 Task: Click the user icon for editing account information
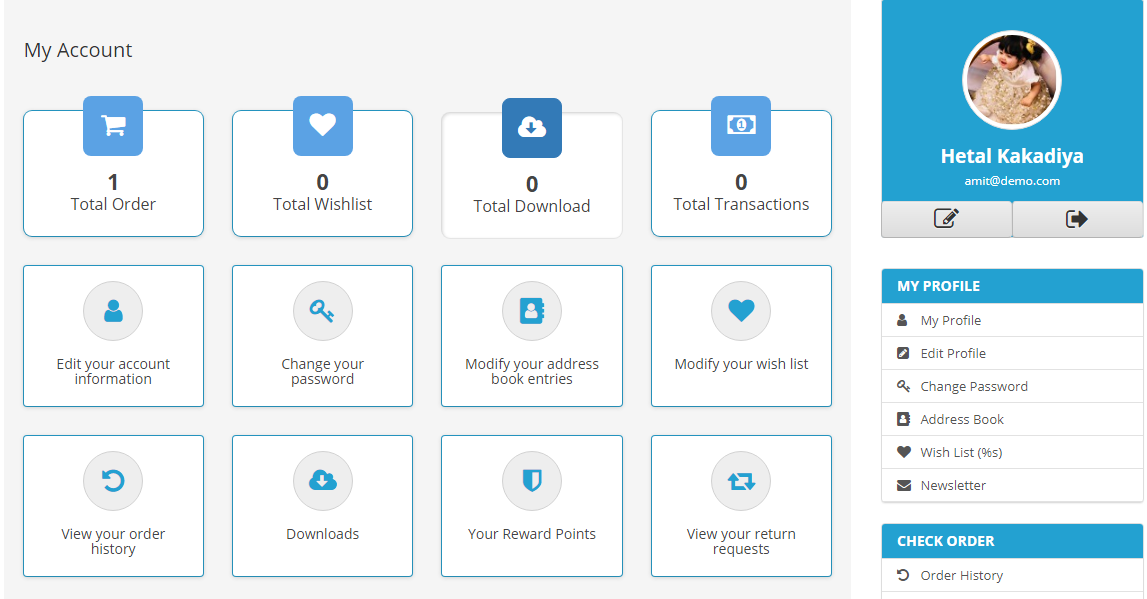(113, 311)
